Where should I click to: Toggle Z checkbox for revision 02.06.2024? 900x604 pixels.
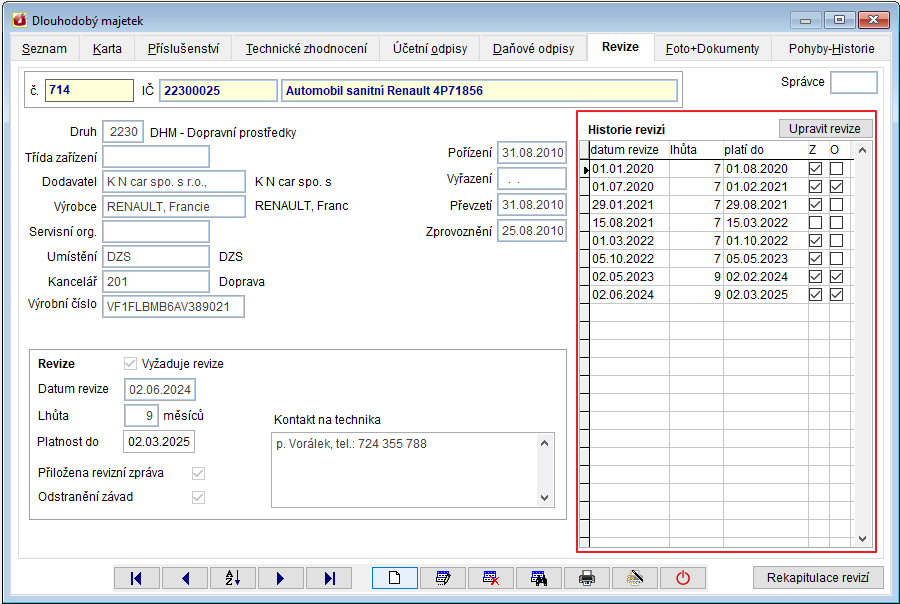coord(815,295)
